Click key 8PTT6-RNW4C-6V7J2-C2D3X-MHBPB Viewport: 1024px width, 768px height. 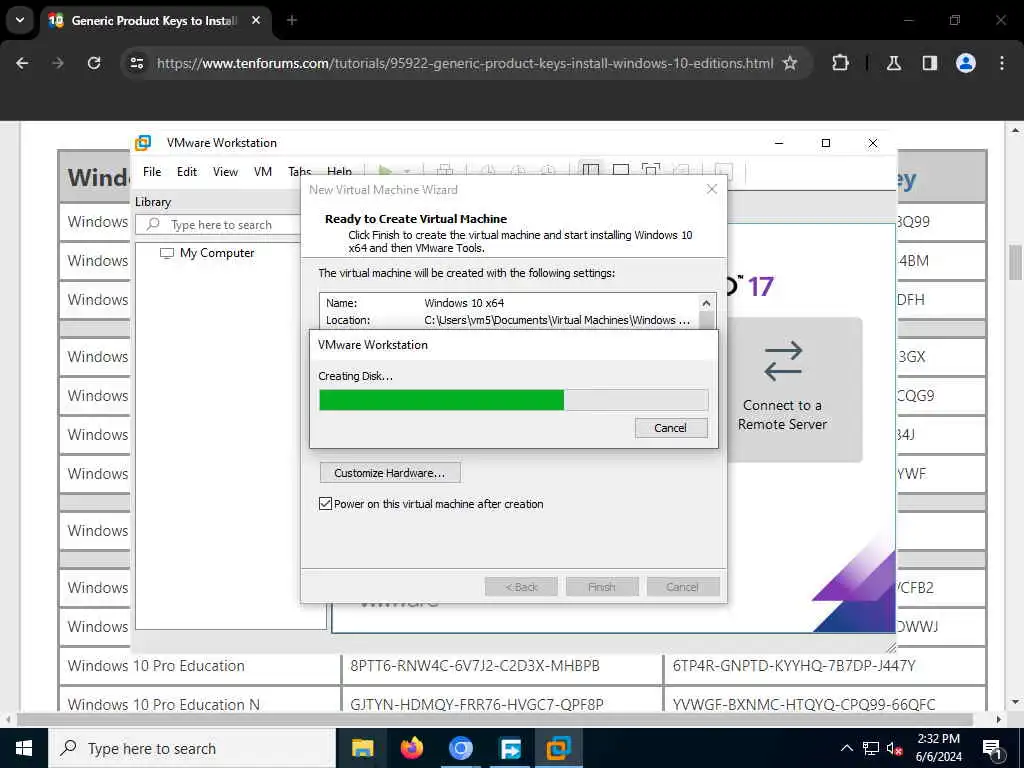475,665
